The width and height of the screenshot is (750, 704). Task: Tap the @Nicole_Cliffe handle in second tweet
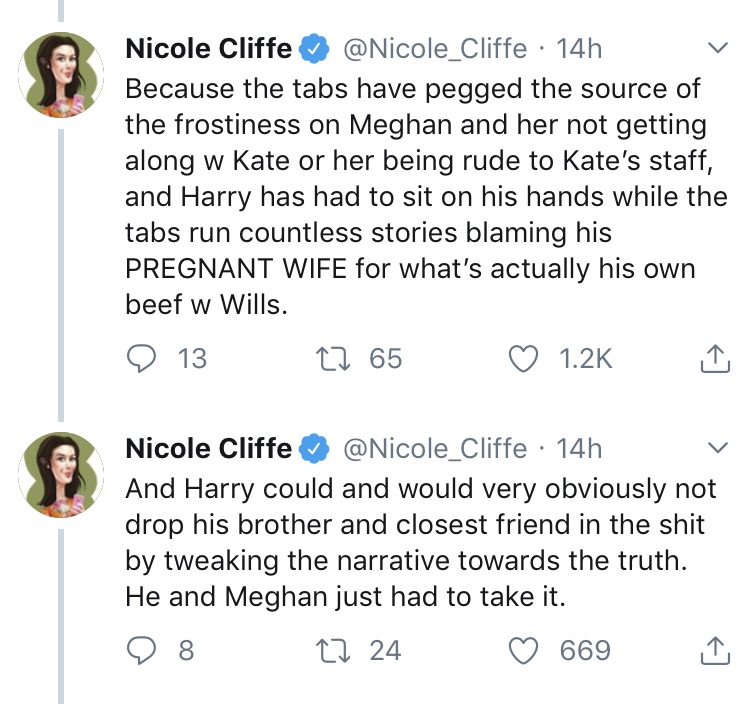435,448
